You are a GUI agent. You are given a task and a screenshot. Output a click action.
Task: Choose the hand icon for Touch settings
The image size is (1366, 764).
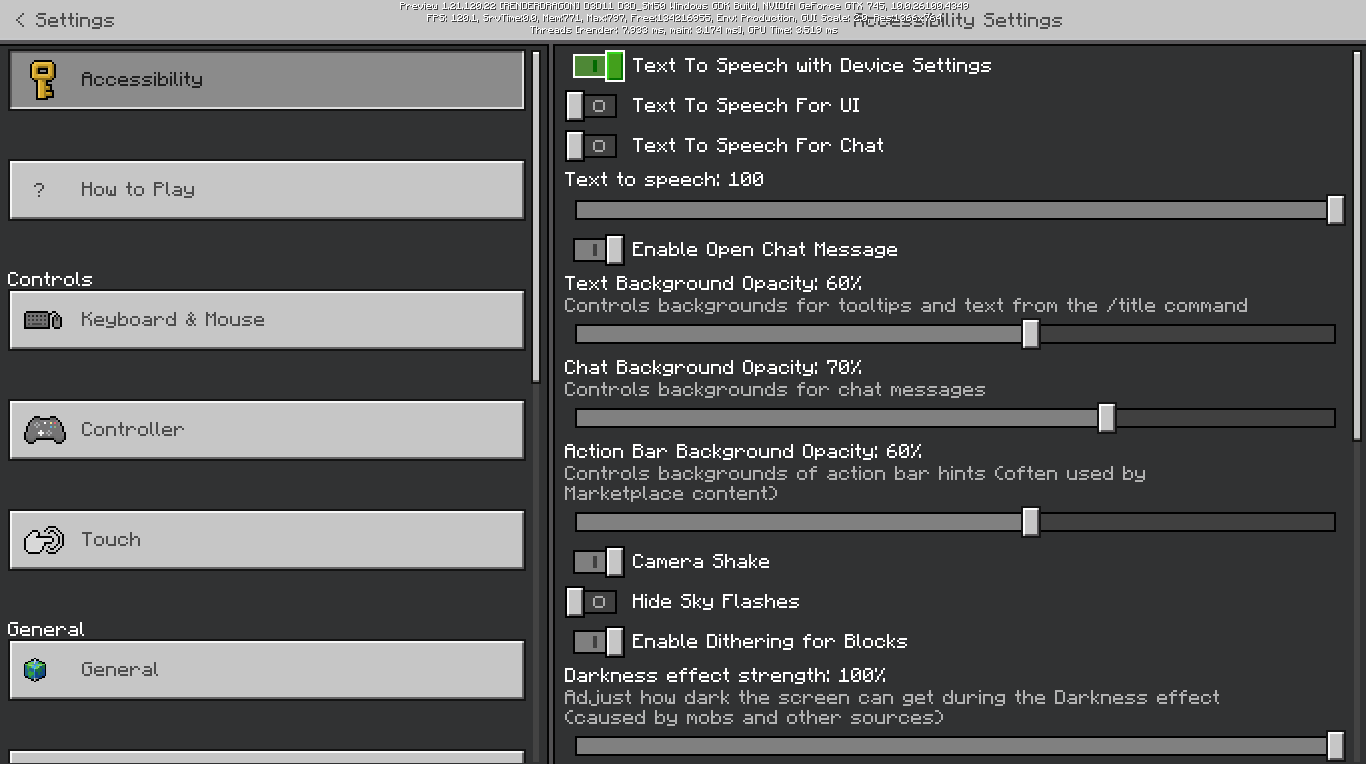(43, 540)
